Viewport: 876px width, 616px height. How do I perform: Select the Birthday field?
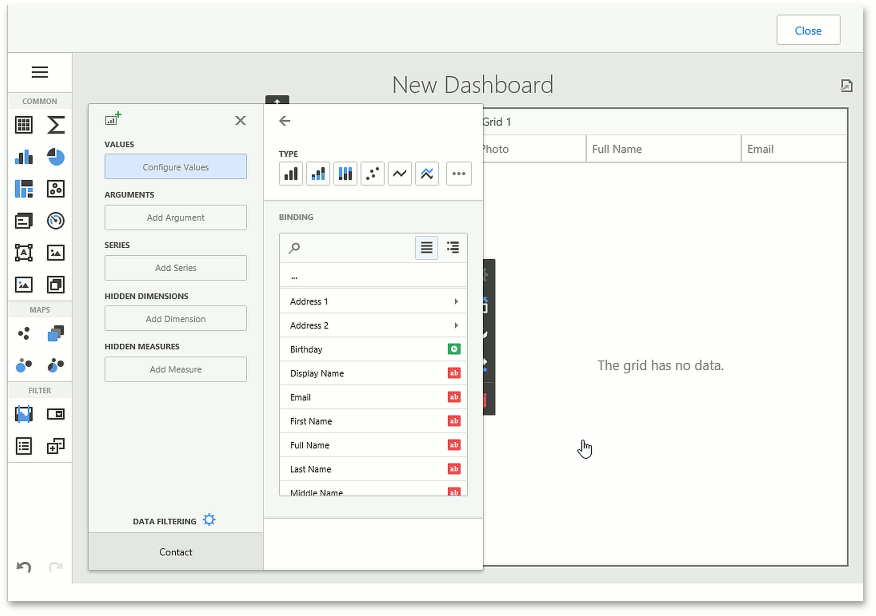click(373, 350)
